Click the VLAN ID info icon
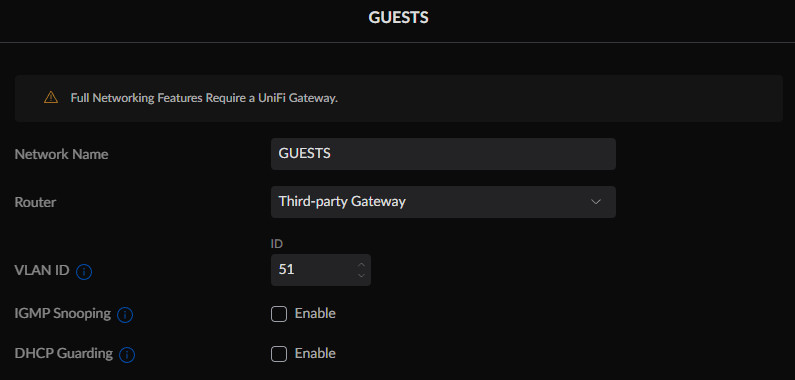 click(x=84, y=272)
